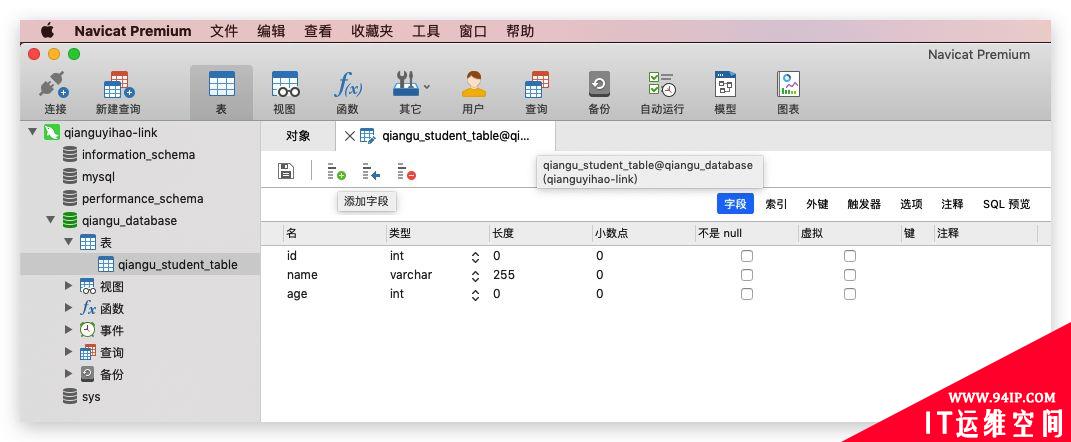1071x442 pixels.
Task: Toggle 虚拟 checkbox for name row
Action: pyautogui.click(x=850, y=275)
